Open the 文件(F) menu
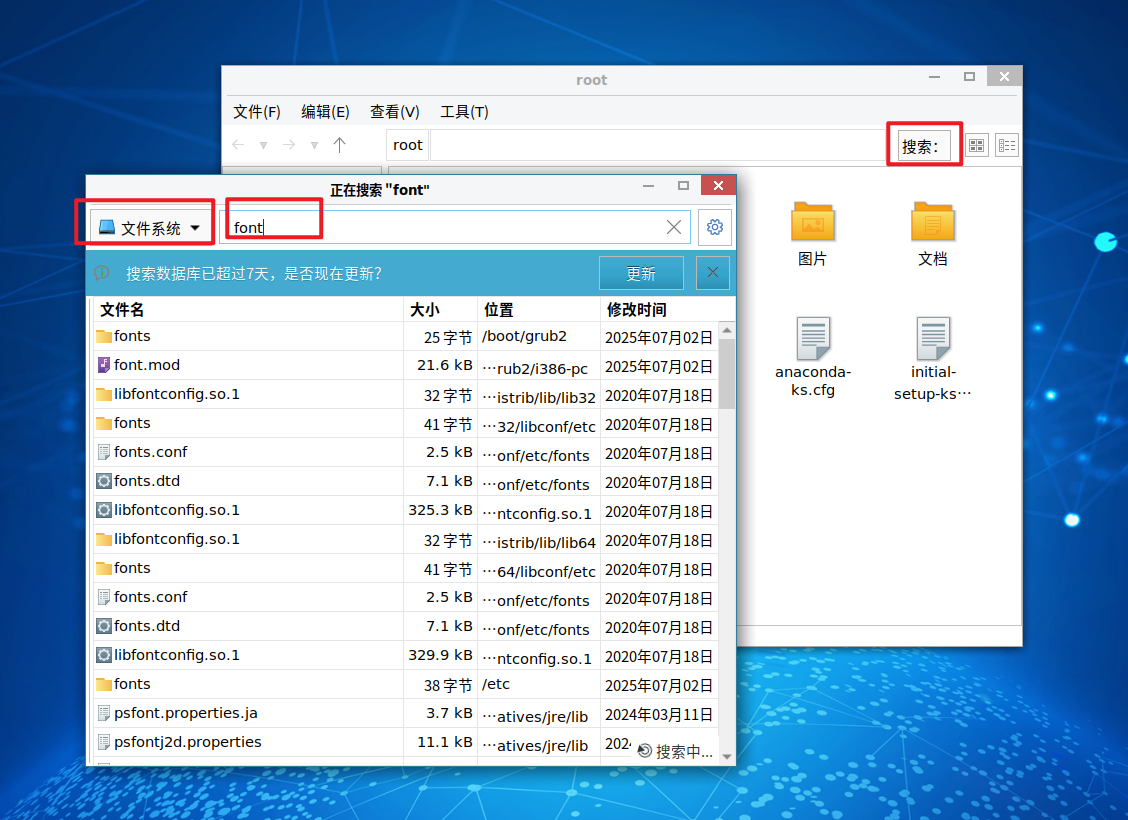This screenshot has width=1128, height=820. 256,112
